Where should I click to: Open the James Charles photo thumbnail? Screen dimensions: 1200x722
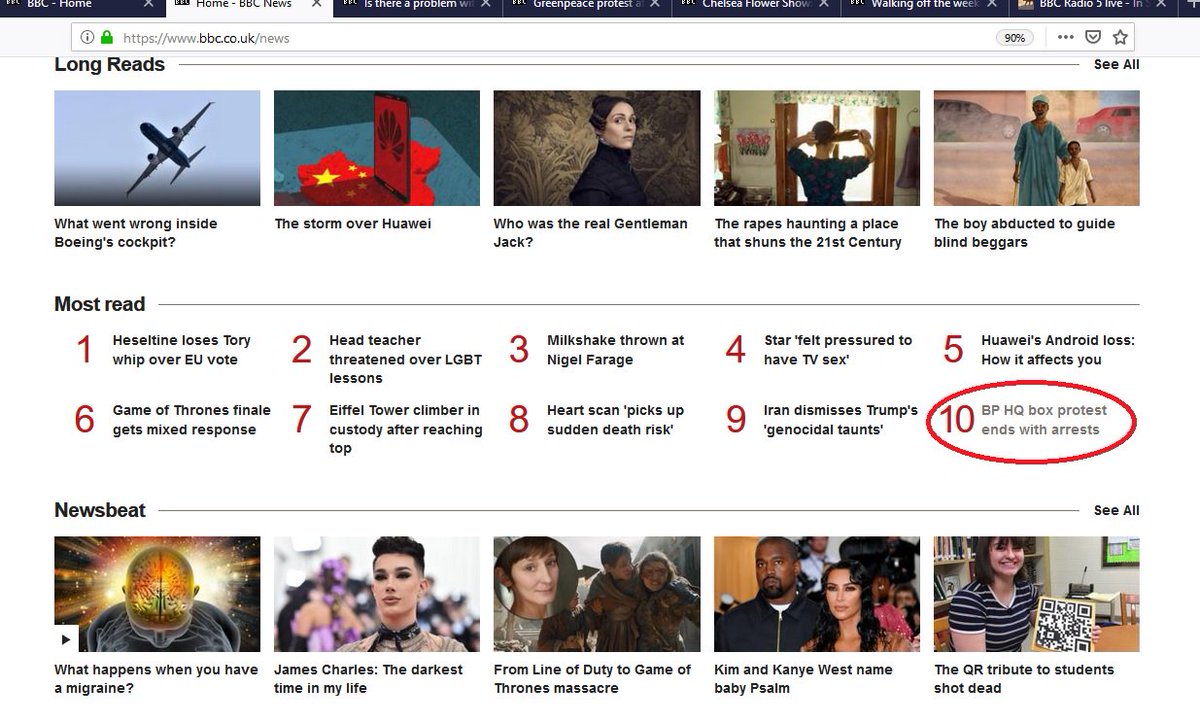click(377, 594)
